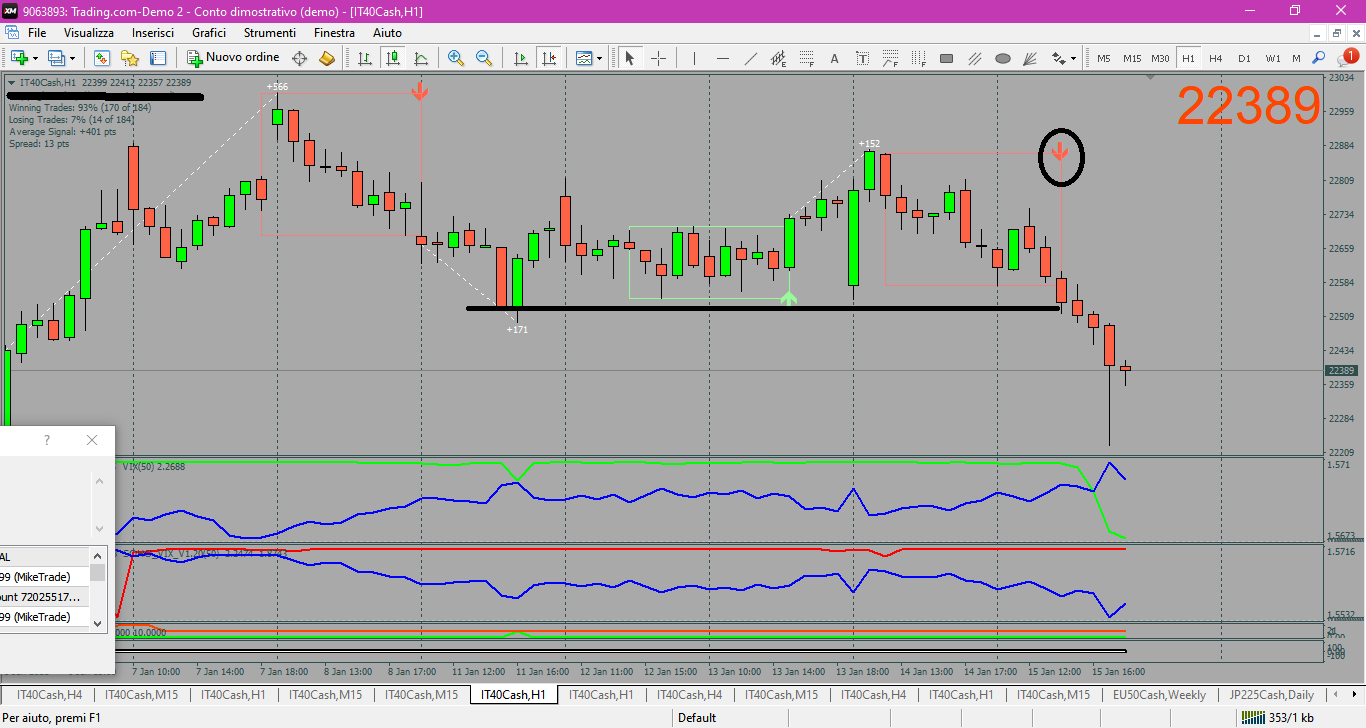The image size is (1366, 728).
Task: Switch to candlestick chart display
Action: coord(393,58)
